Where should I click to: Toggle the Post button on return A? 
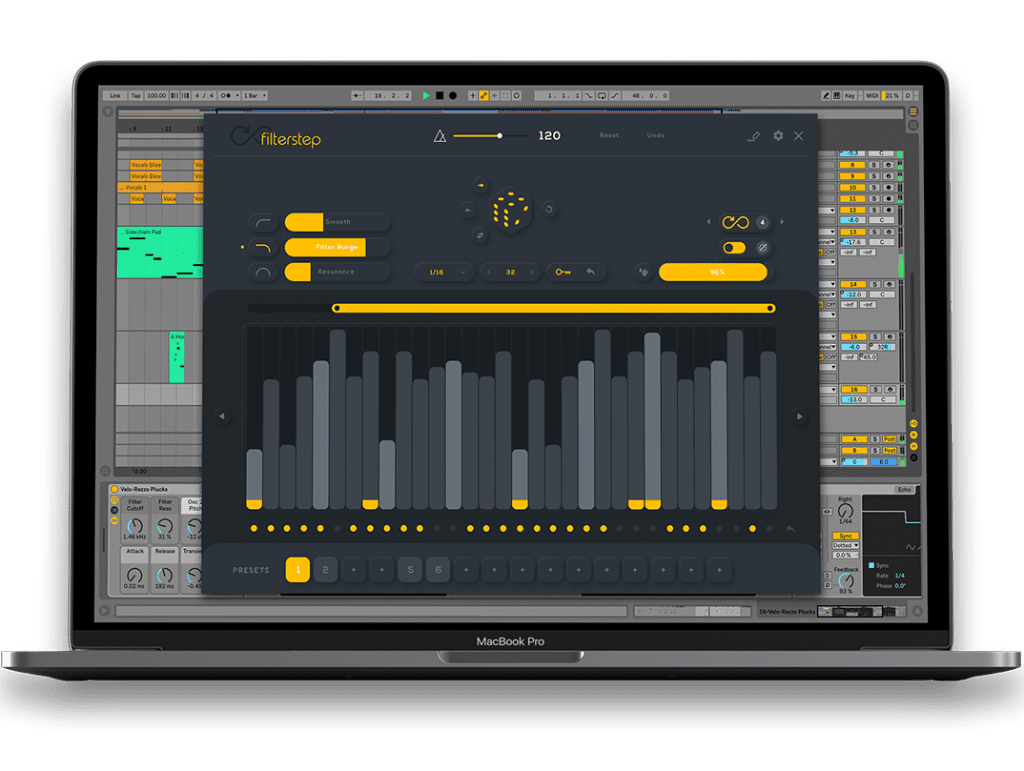(x=889, y=439)
